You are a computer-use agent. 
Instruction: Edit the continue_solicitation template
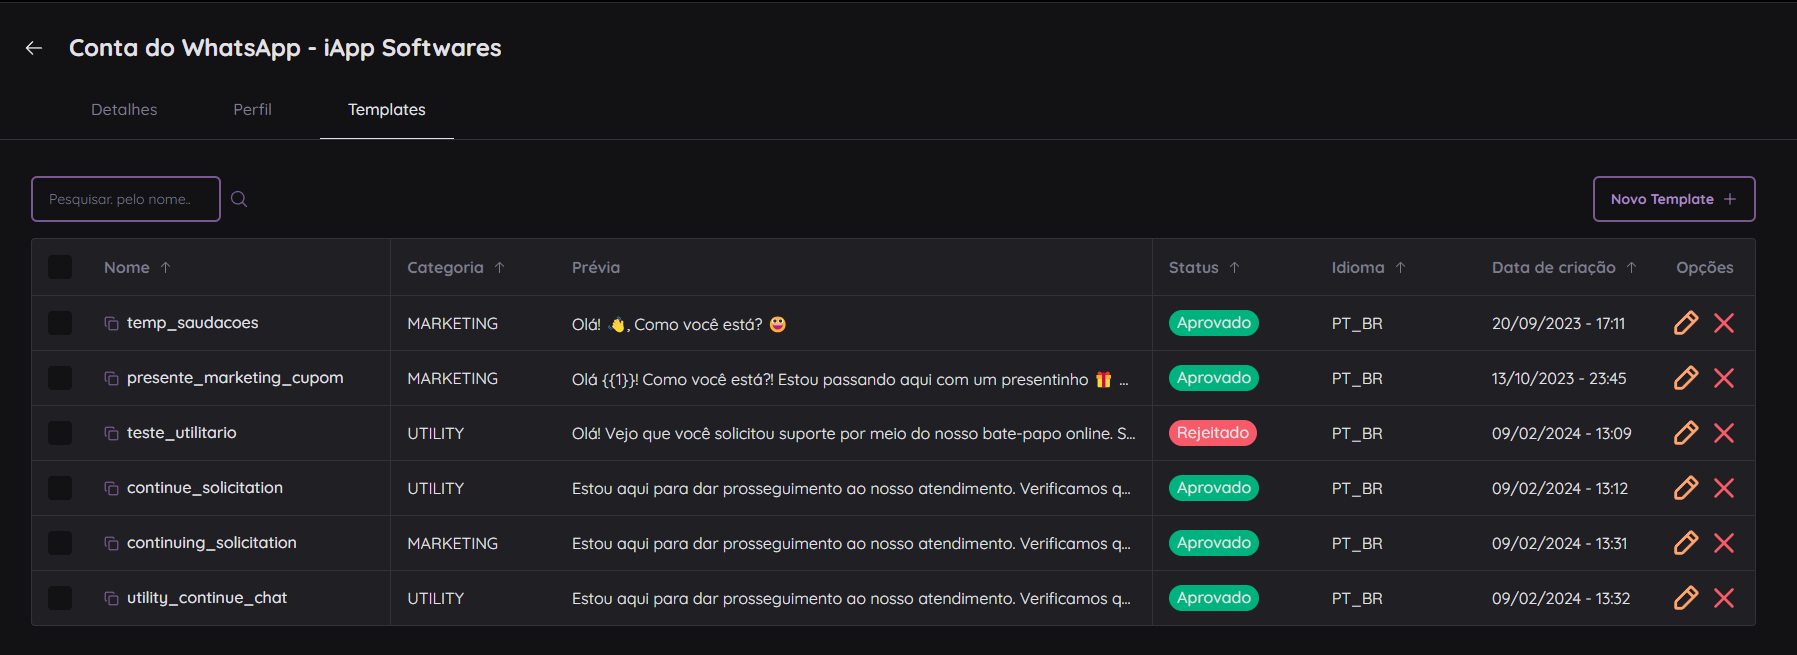click(x=1685, y=488)
